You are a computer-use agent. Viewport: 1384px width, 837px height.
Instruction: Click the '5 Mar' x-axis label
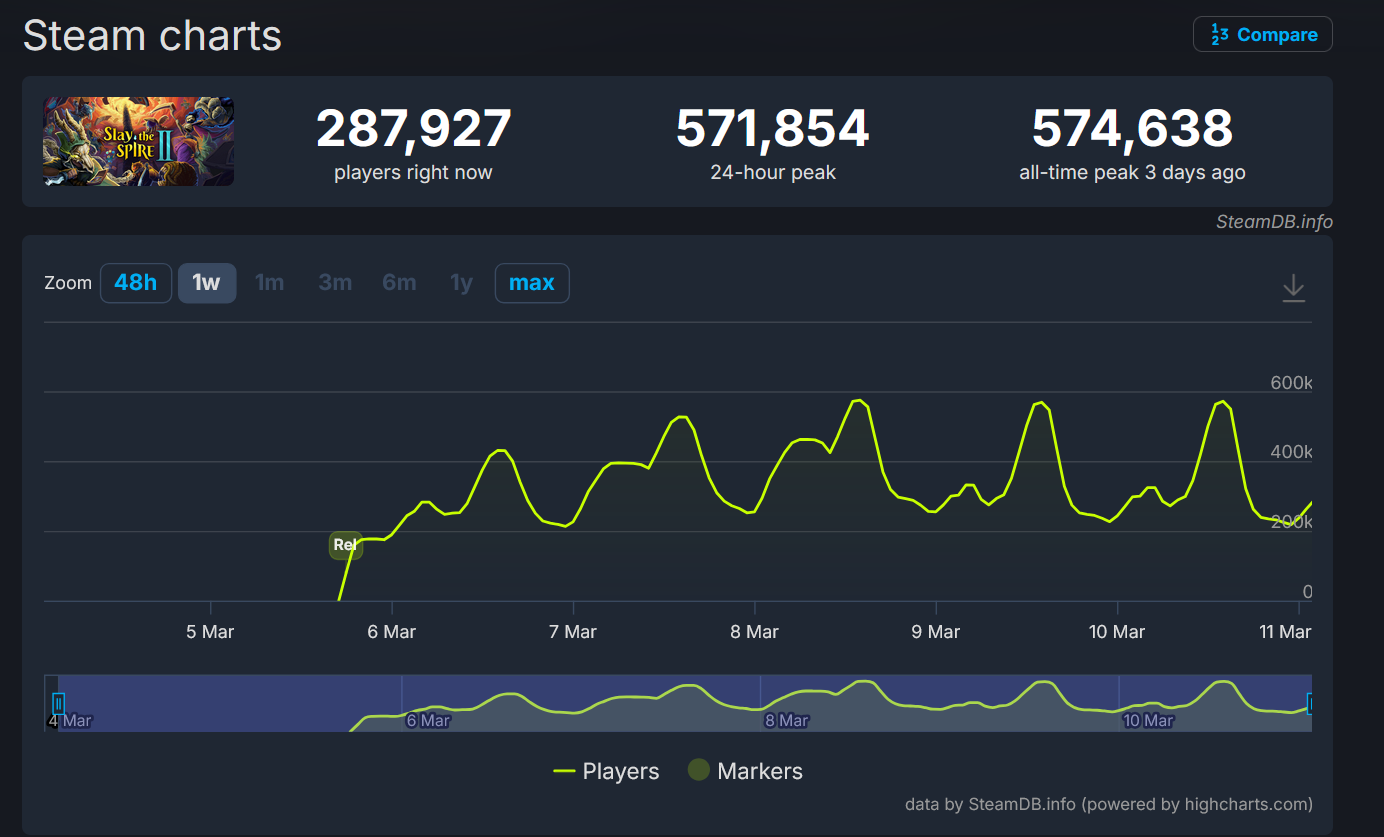[210, 632]
